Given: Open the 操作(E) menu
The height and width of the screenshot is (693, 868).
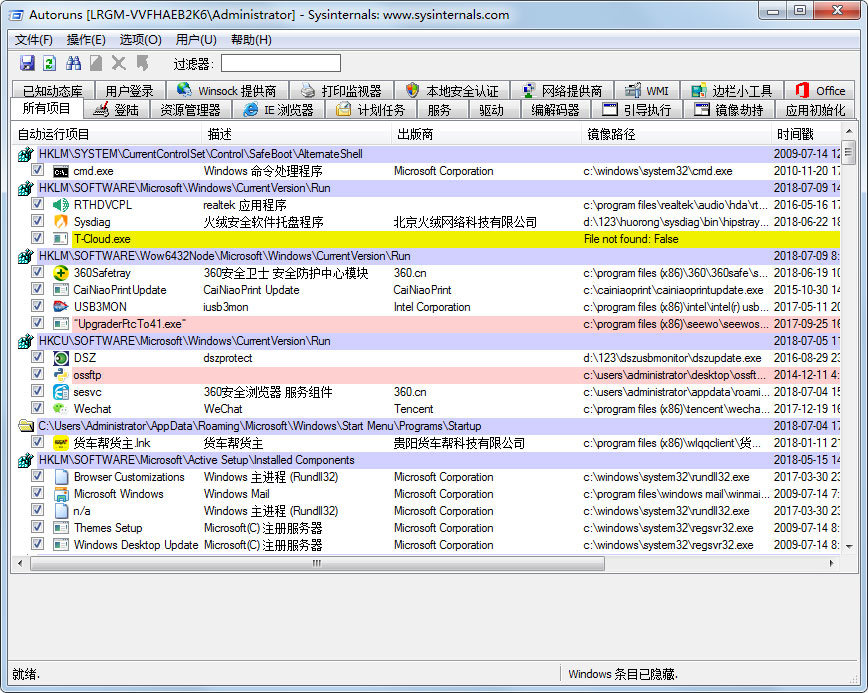Looking at the screenshot, I should coord(86,40).
